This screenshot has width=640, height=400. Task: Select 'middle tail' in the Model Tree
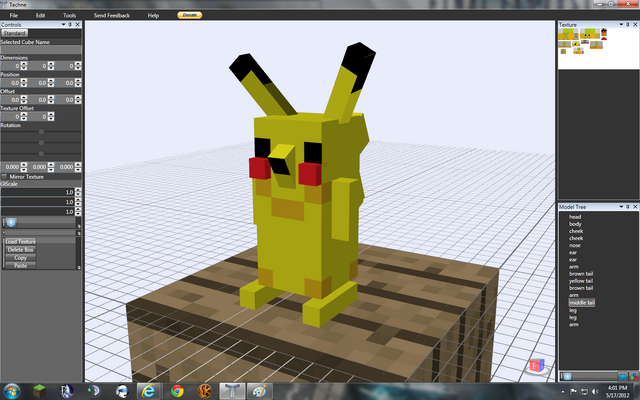point(582,302)
